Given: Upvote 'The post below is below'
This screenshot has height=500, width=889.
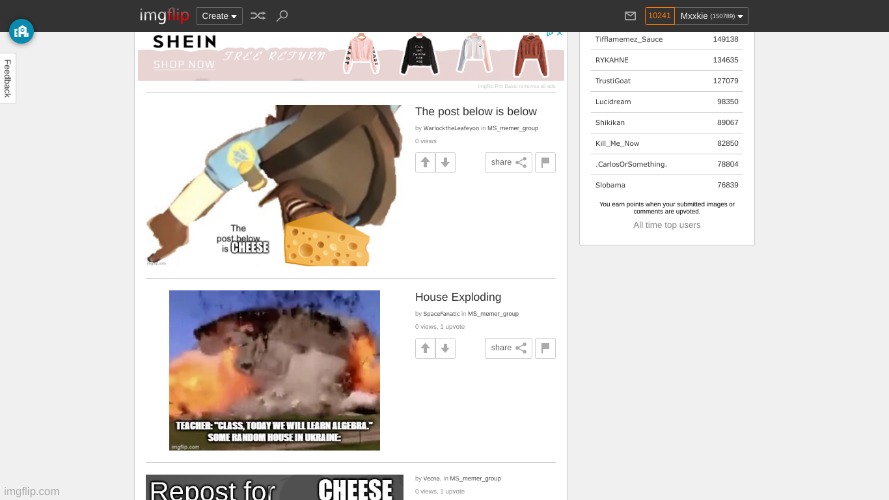Looking at the screenshot, I should click(425, 163).
